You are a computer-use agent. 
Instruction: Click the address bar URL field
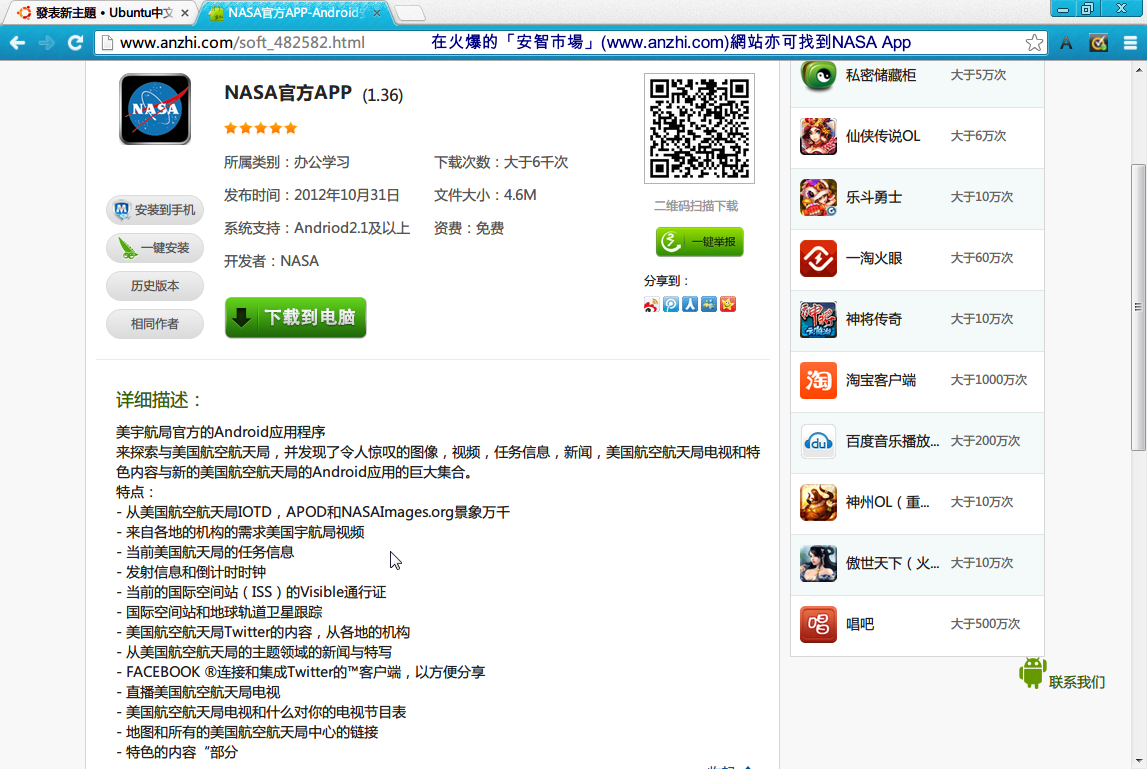pyautogui.click(x=571, y=42)
